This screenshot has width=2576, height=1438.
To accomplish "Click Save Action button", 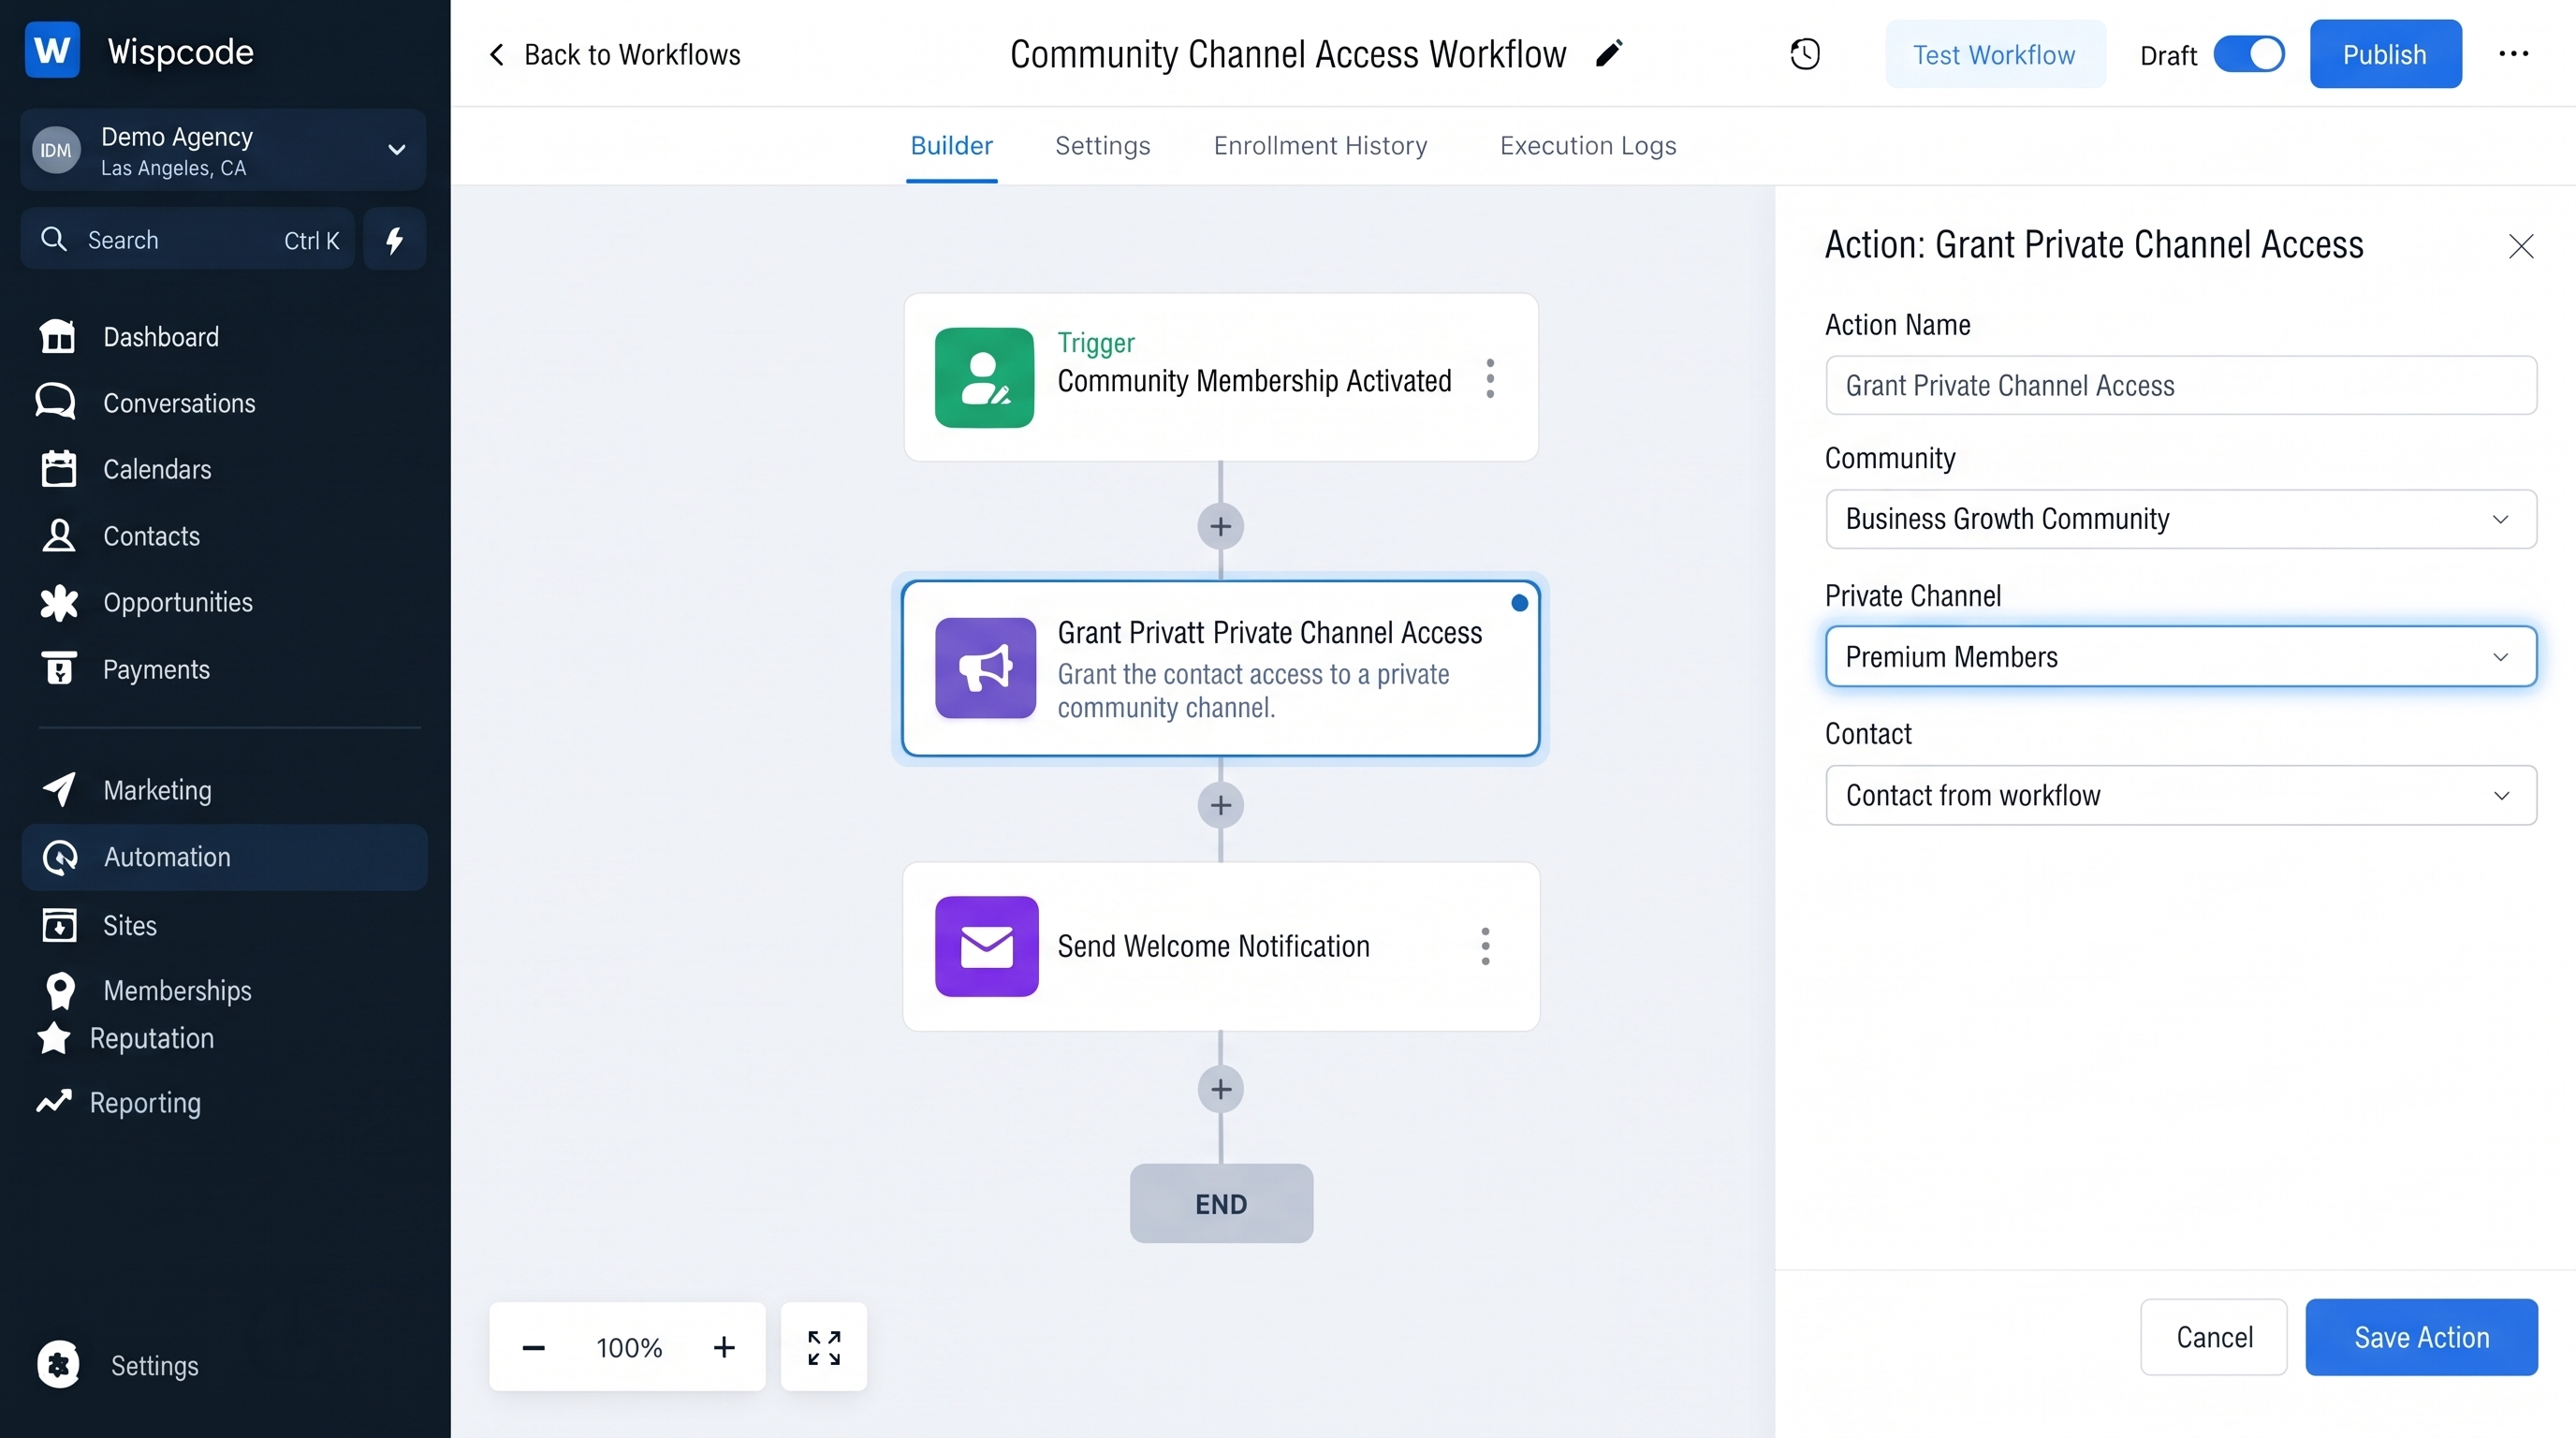I will click(x=2421, y=1337).
